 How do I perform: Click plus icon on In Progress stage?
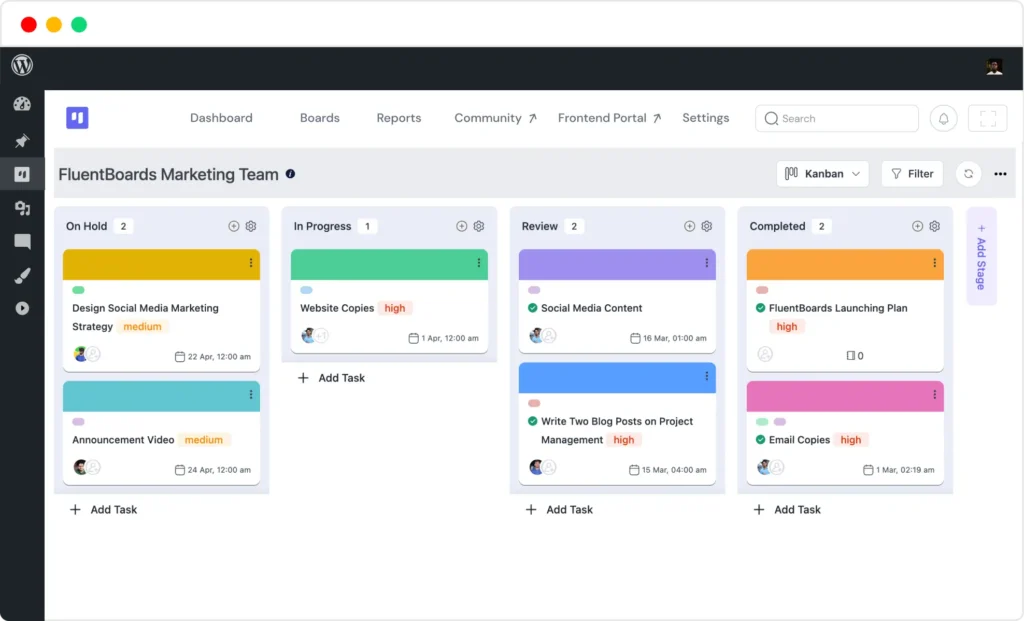point(462,226)
